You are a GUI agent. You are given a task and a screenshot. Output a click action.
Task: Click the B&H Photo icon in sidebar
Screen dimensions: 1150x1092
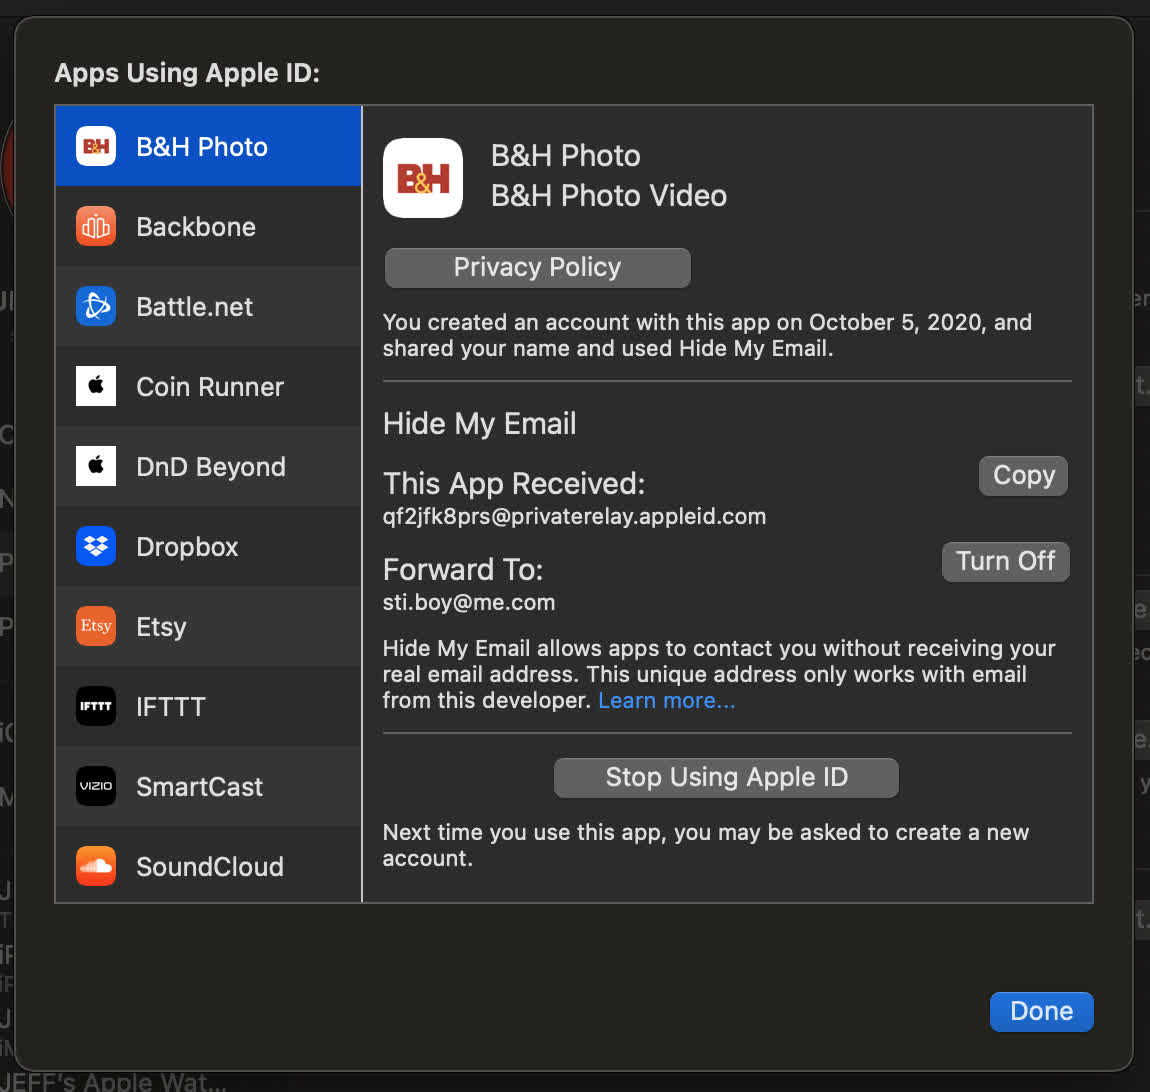pos(96,146)
